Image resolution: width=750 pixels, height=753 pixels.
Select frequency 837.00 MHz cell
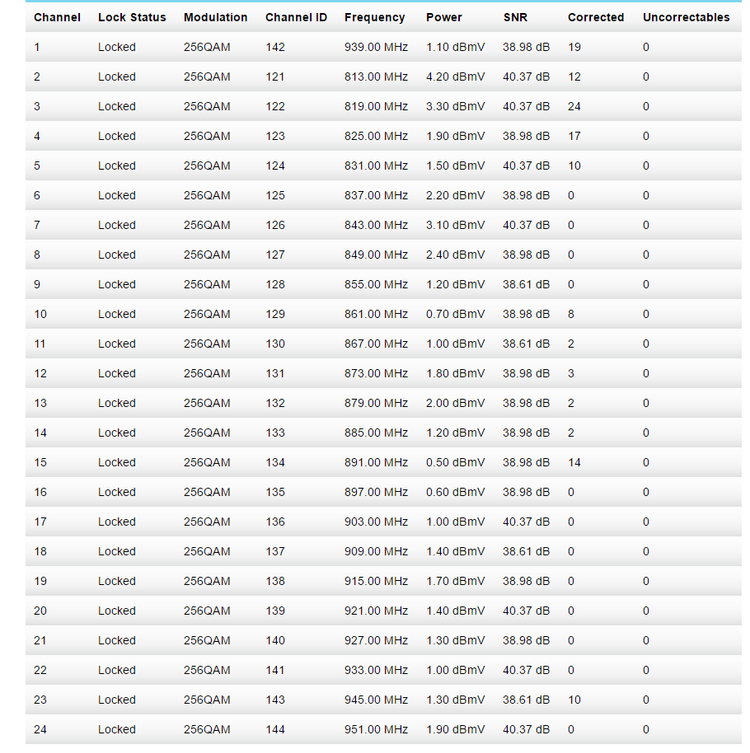376,195
